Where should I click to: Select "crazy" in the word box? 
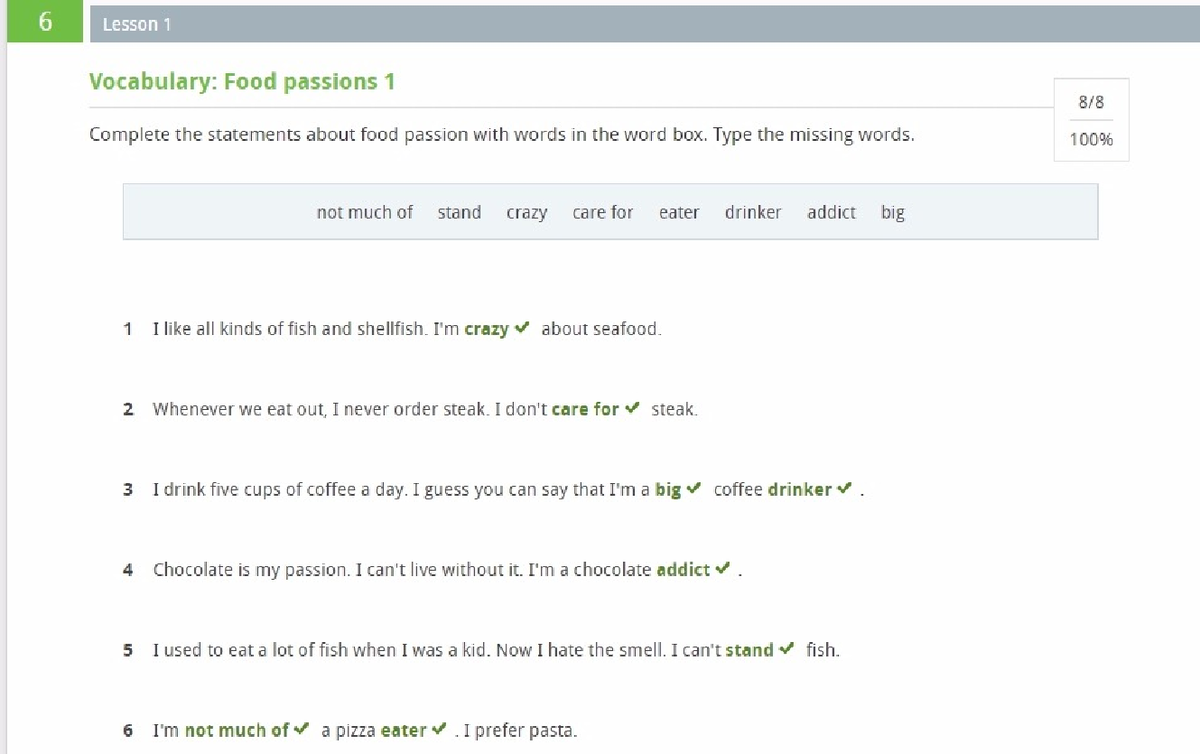(527, 212)
